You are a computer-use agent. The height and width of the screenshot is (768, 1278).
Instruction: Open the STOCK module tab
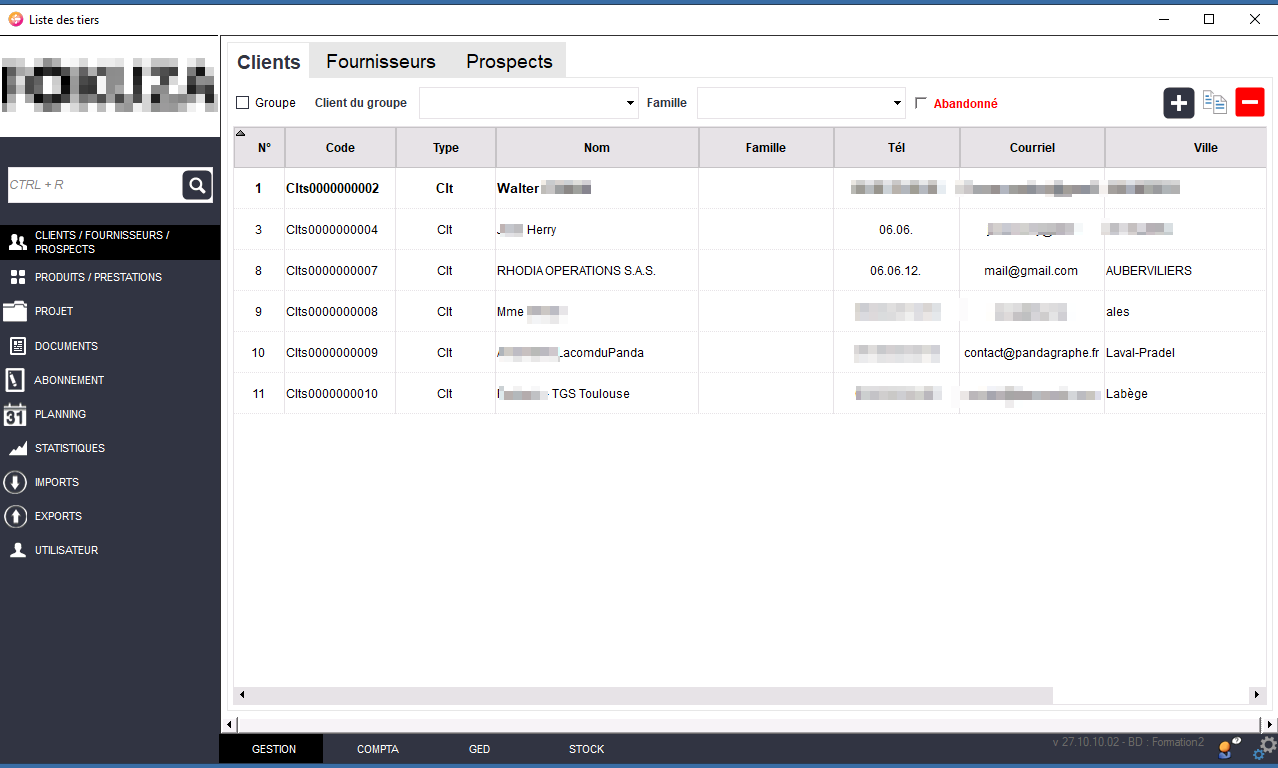point(587,749)
